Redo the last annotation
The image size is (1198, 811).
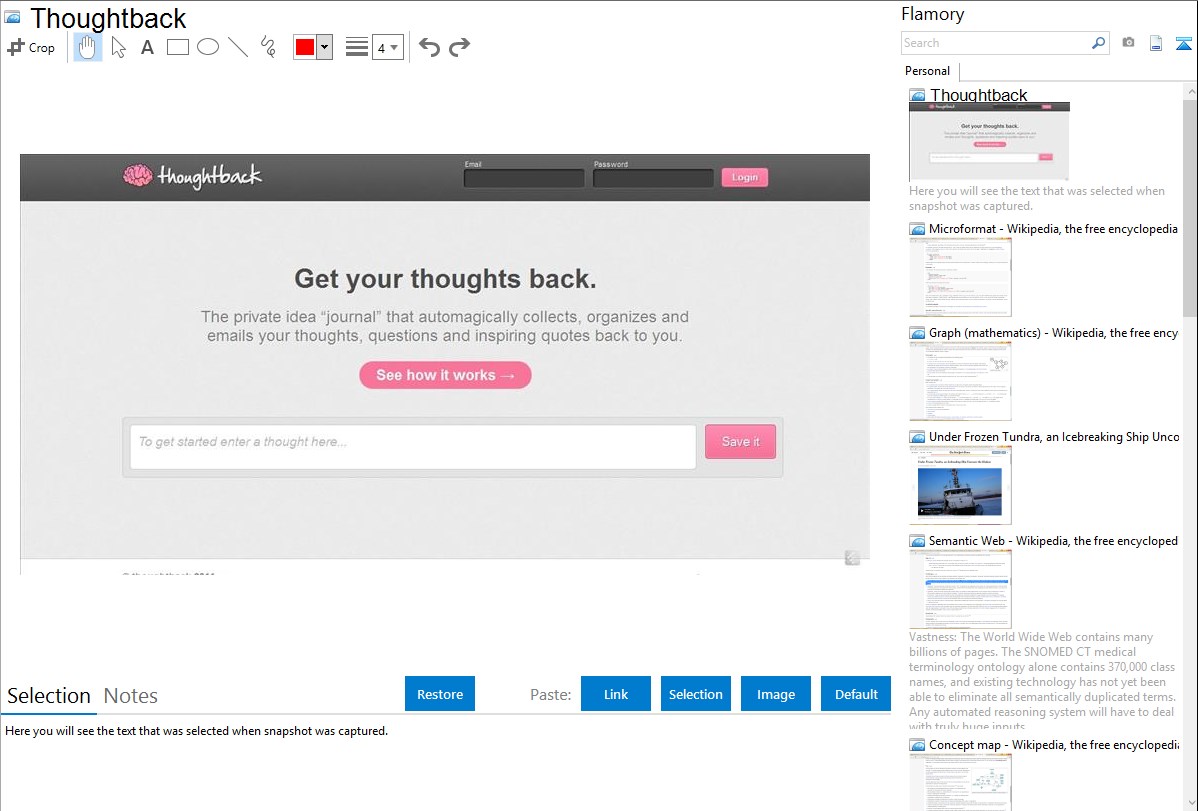(x=459, y=47)
